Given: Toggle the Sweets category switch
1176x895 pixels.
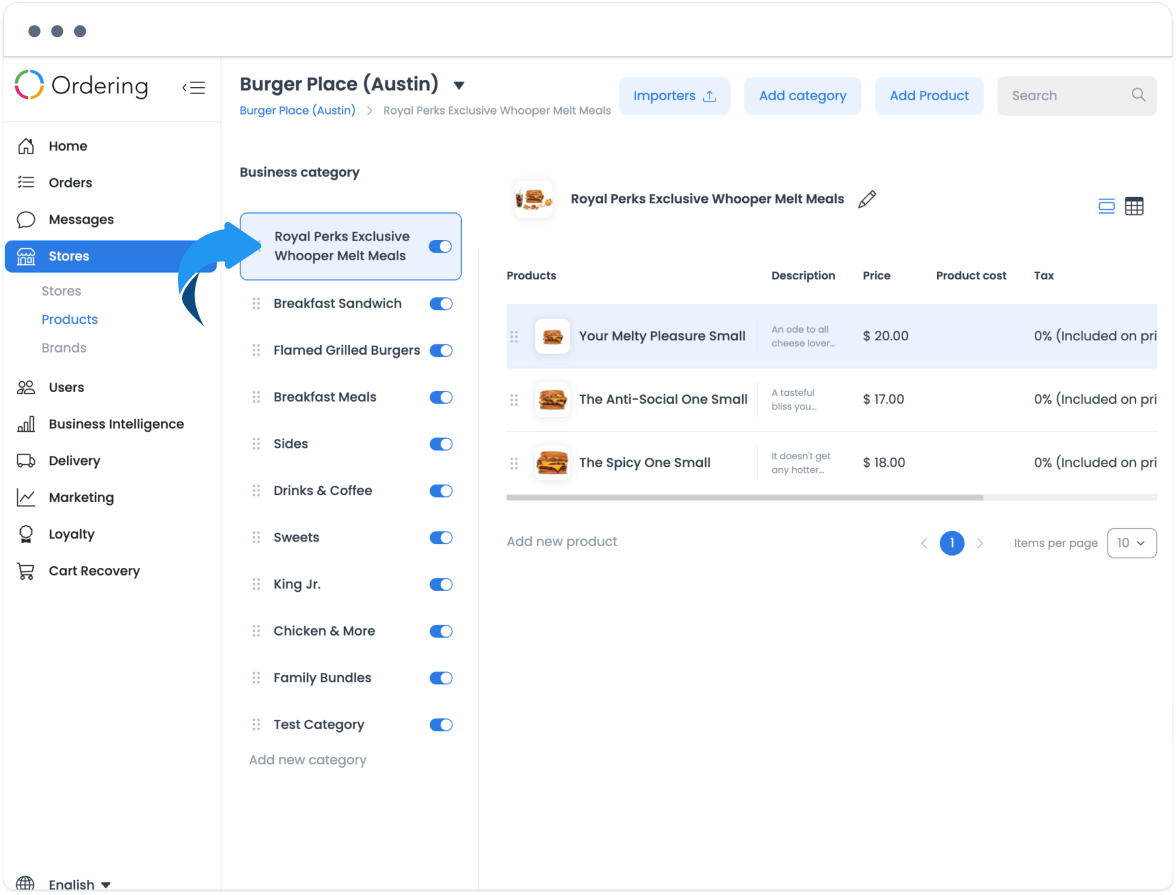Looking at the screenshot, I should tap(441, 538).
